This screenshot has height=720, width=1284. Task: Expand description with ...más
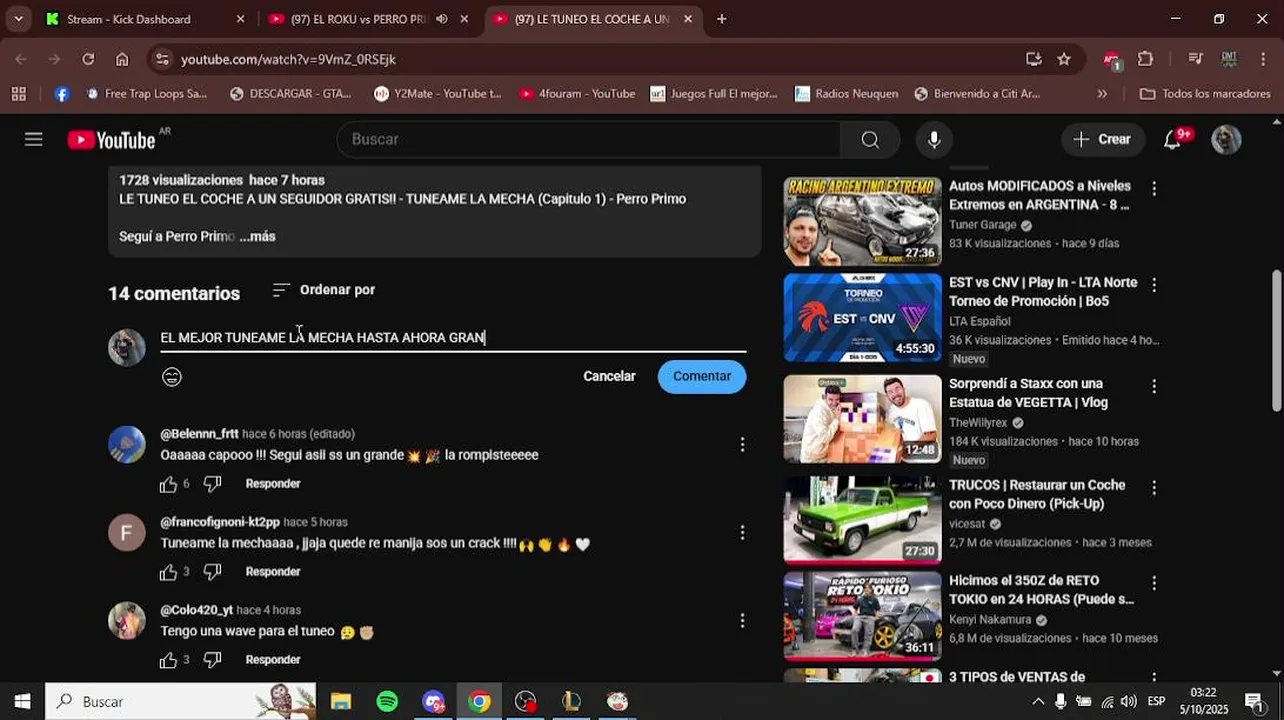[258, 237]
